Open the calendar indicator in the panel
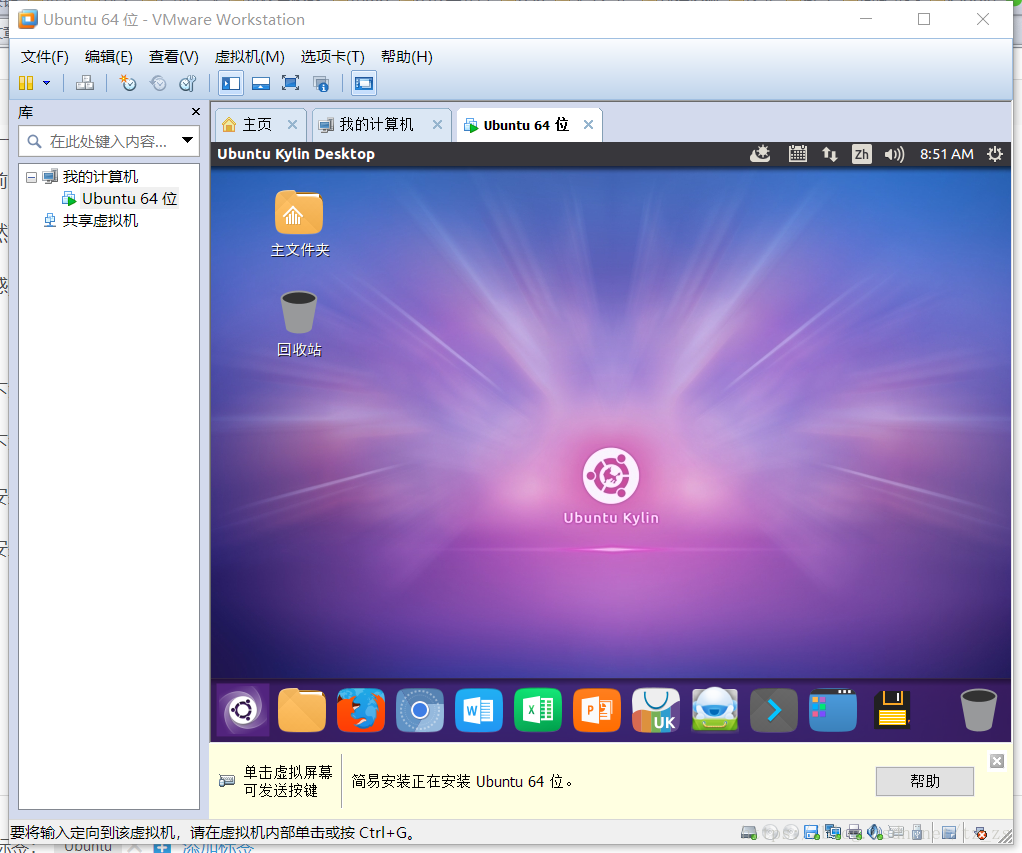 point(798,154)
